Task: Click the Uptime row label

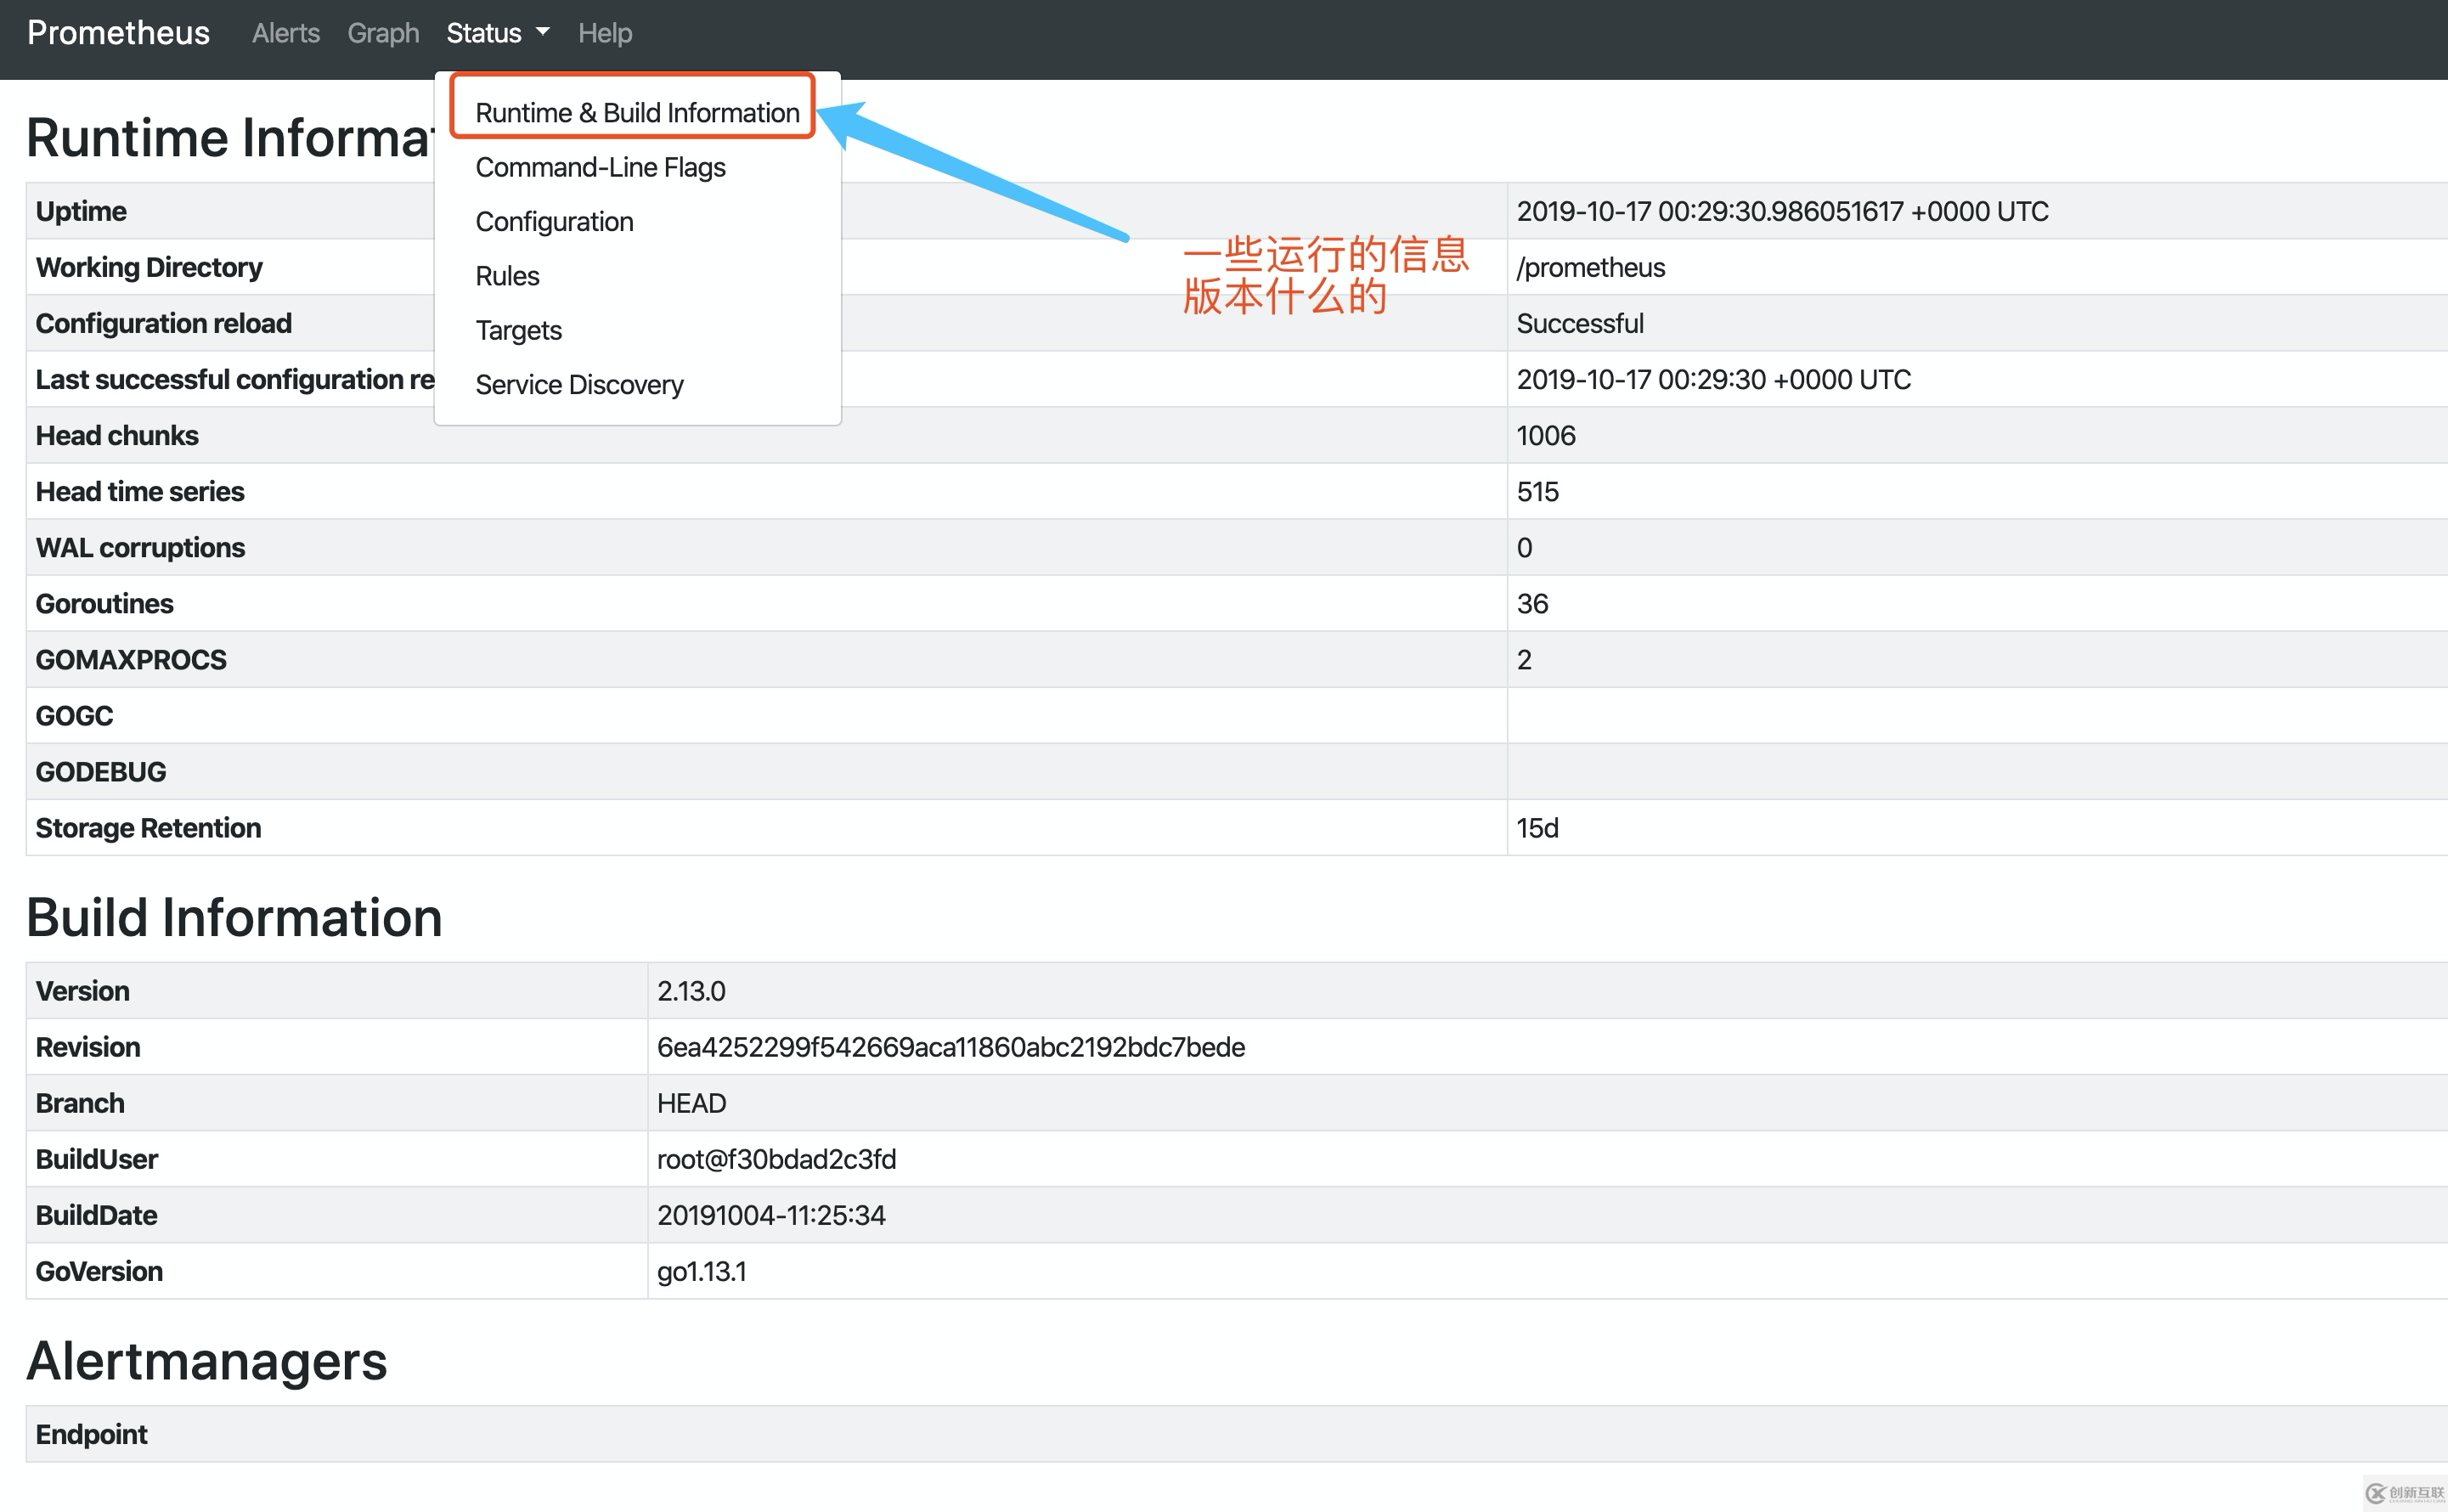Action: pyautogui.click(x=81, y=211)
